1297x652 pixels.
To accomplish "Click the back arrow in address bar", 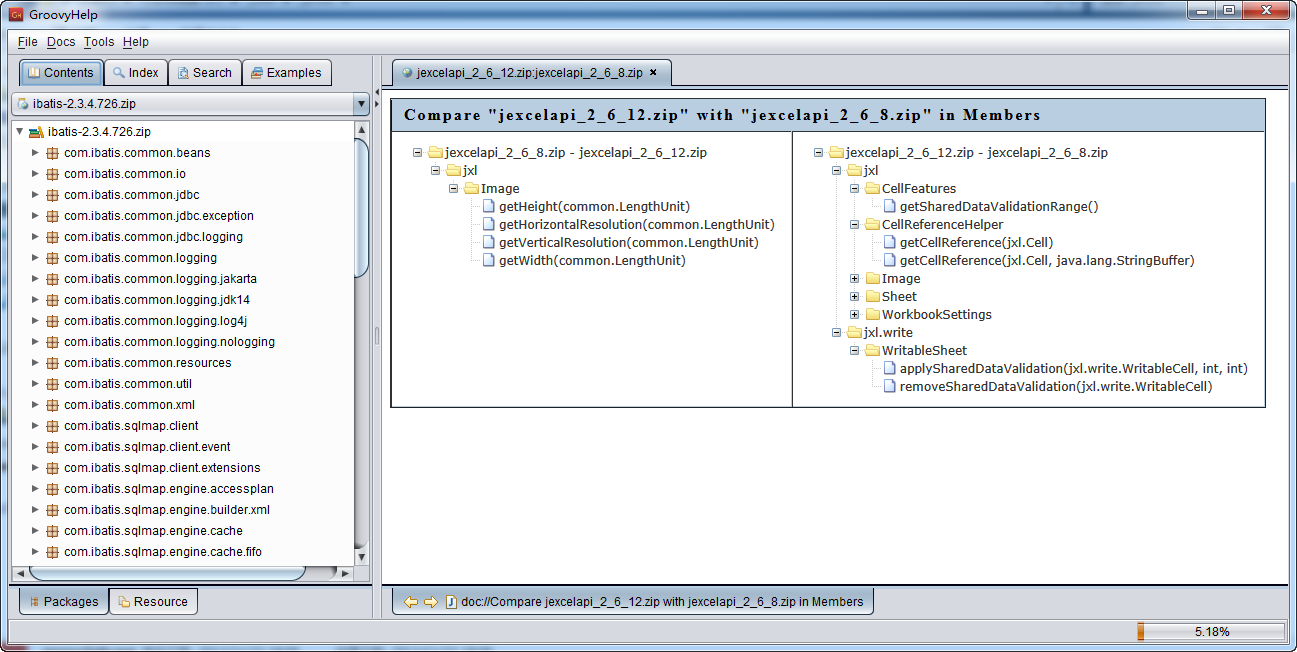I will [x=410, y=602].
